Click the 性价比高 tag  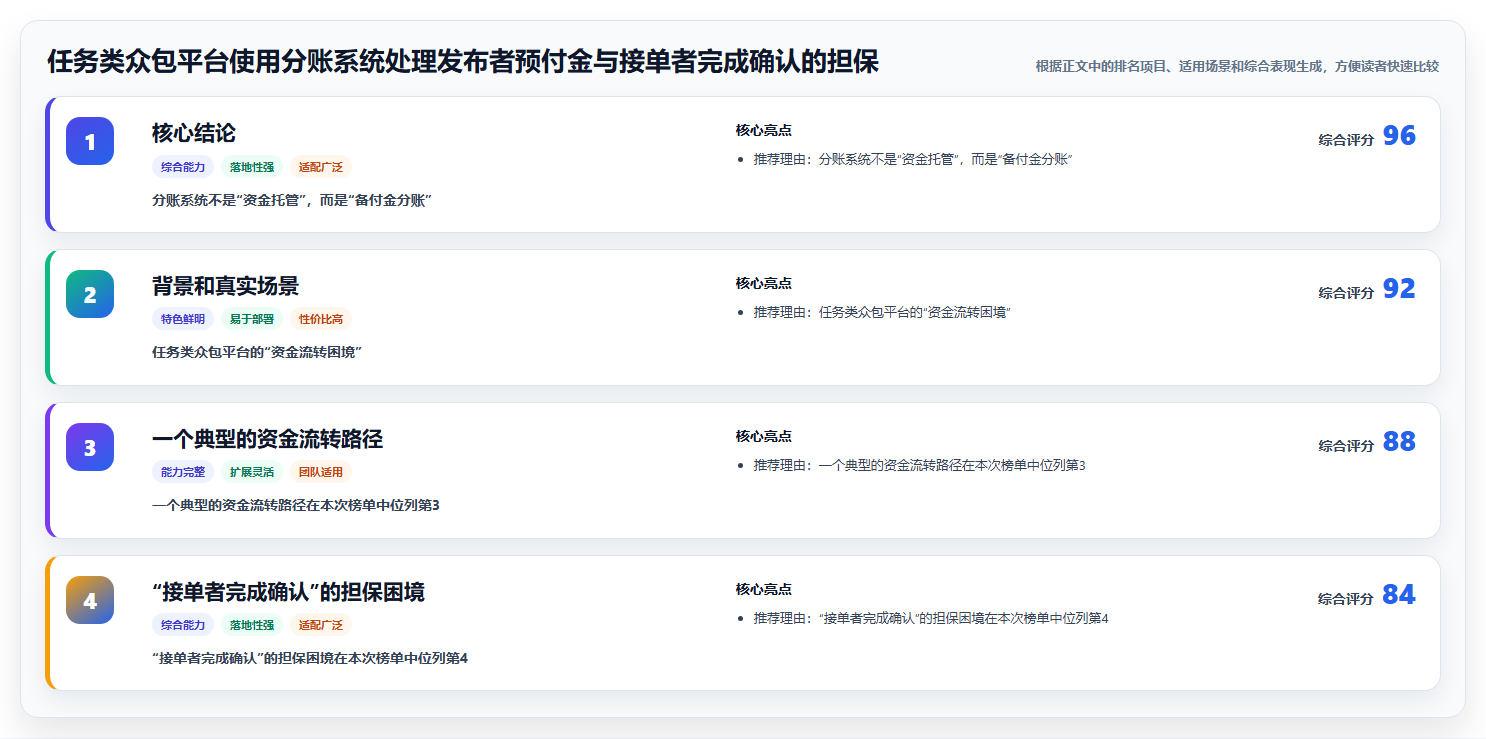pyautogui.click(x=321, y=320)
